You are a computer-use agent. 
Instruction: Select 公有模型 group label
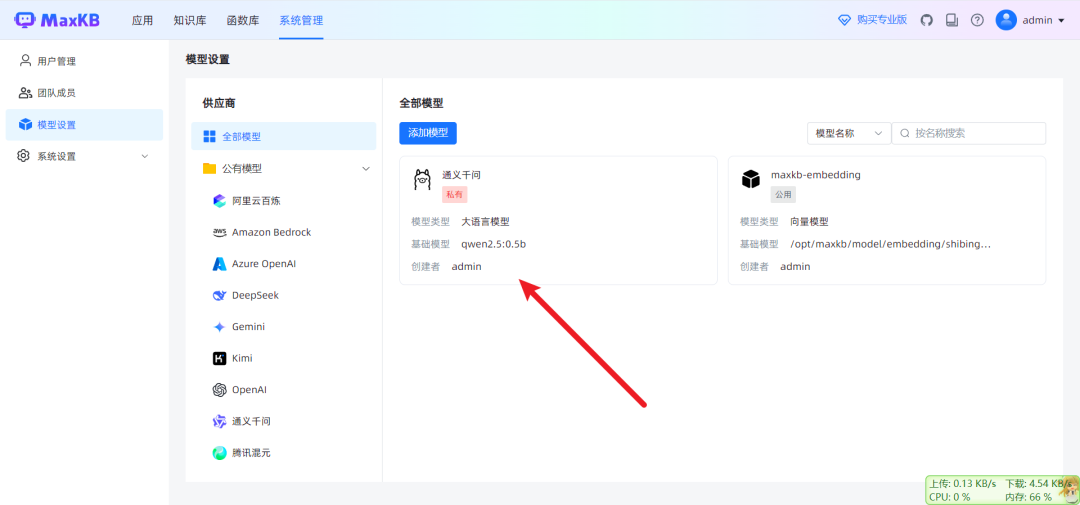pyautogui.click(x=242, y=168)
